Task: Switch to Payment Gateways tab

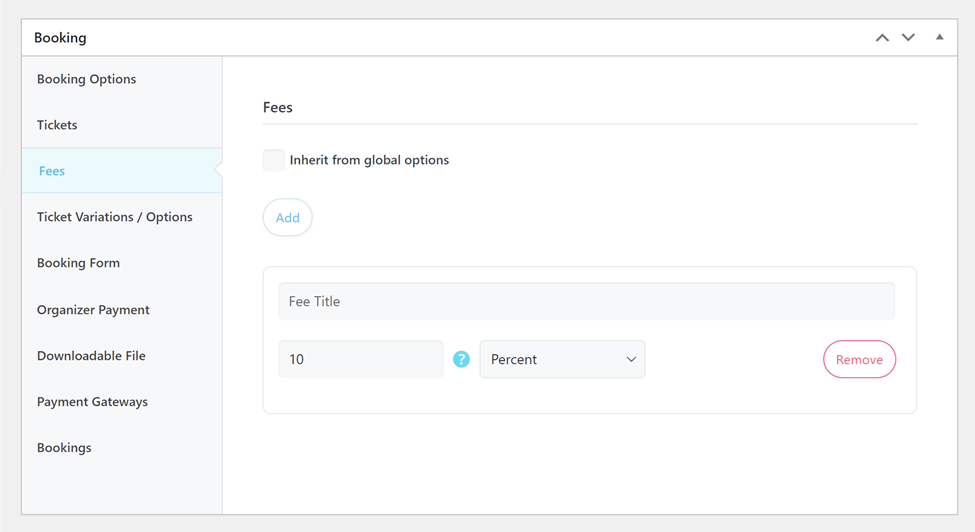Action: point(92,402)
